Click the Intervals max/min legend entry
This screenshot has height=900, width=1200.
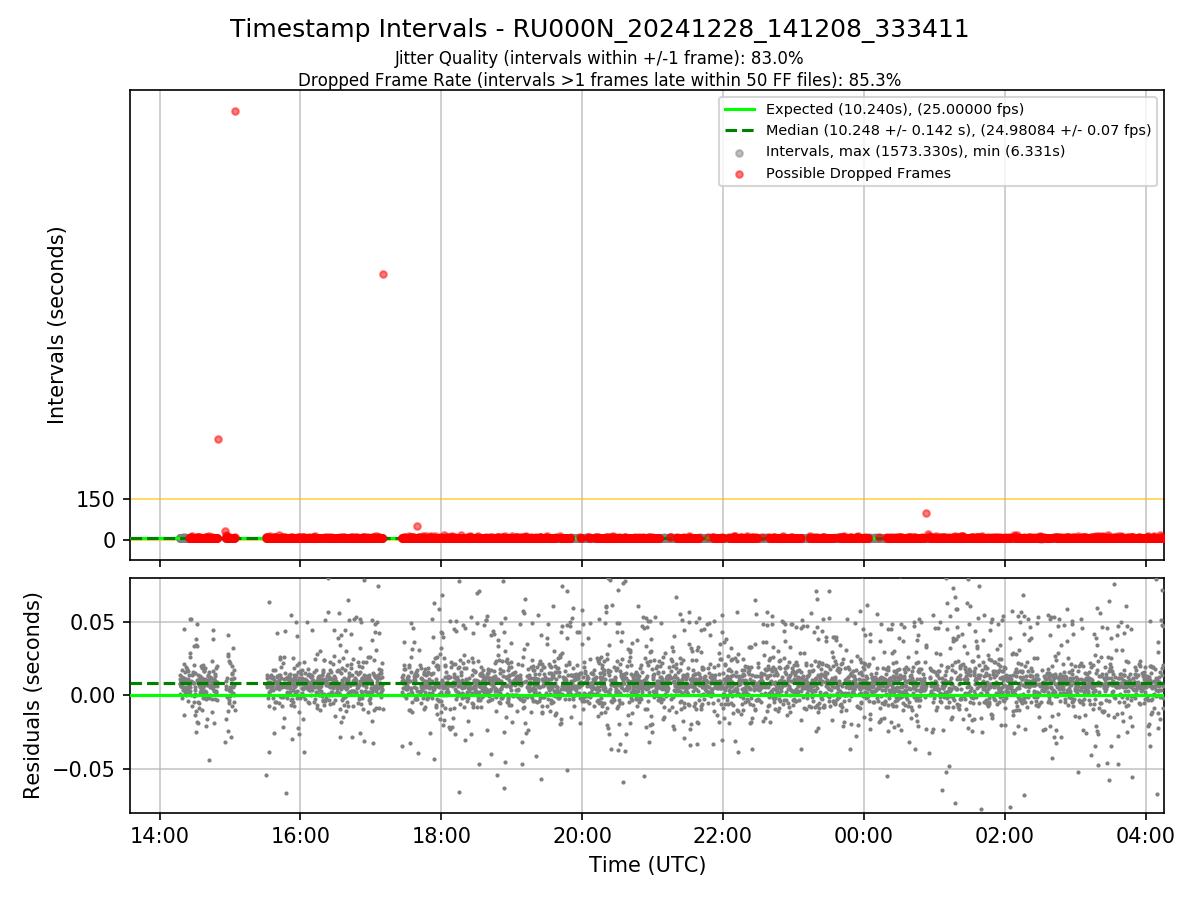click(915, 151)
